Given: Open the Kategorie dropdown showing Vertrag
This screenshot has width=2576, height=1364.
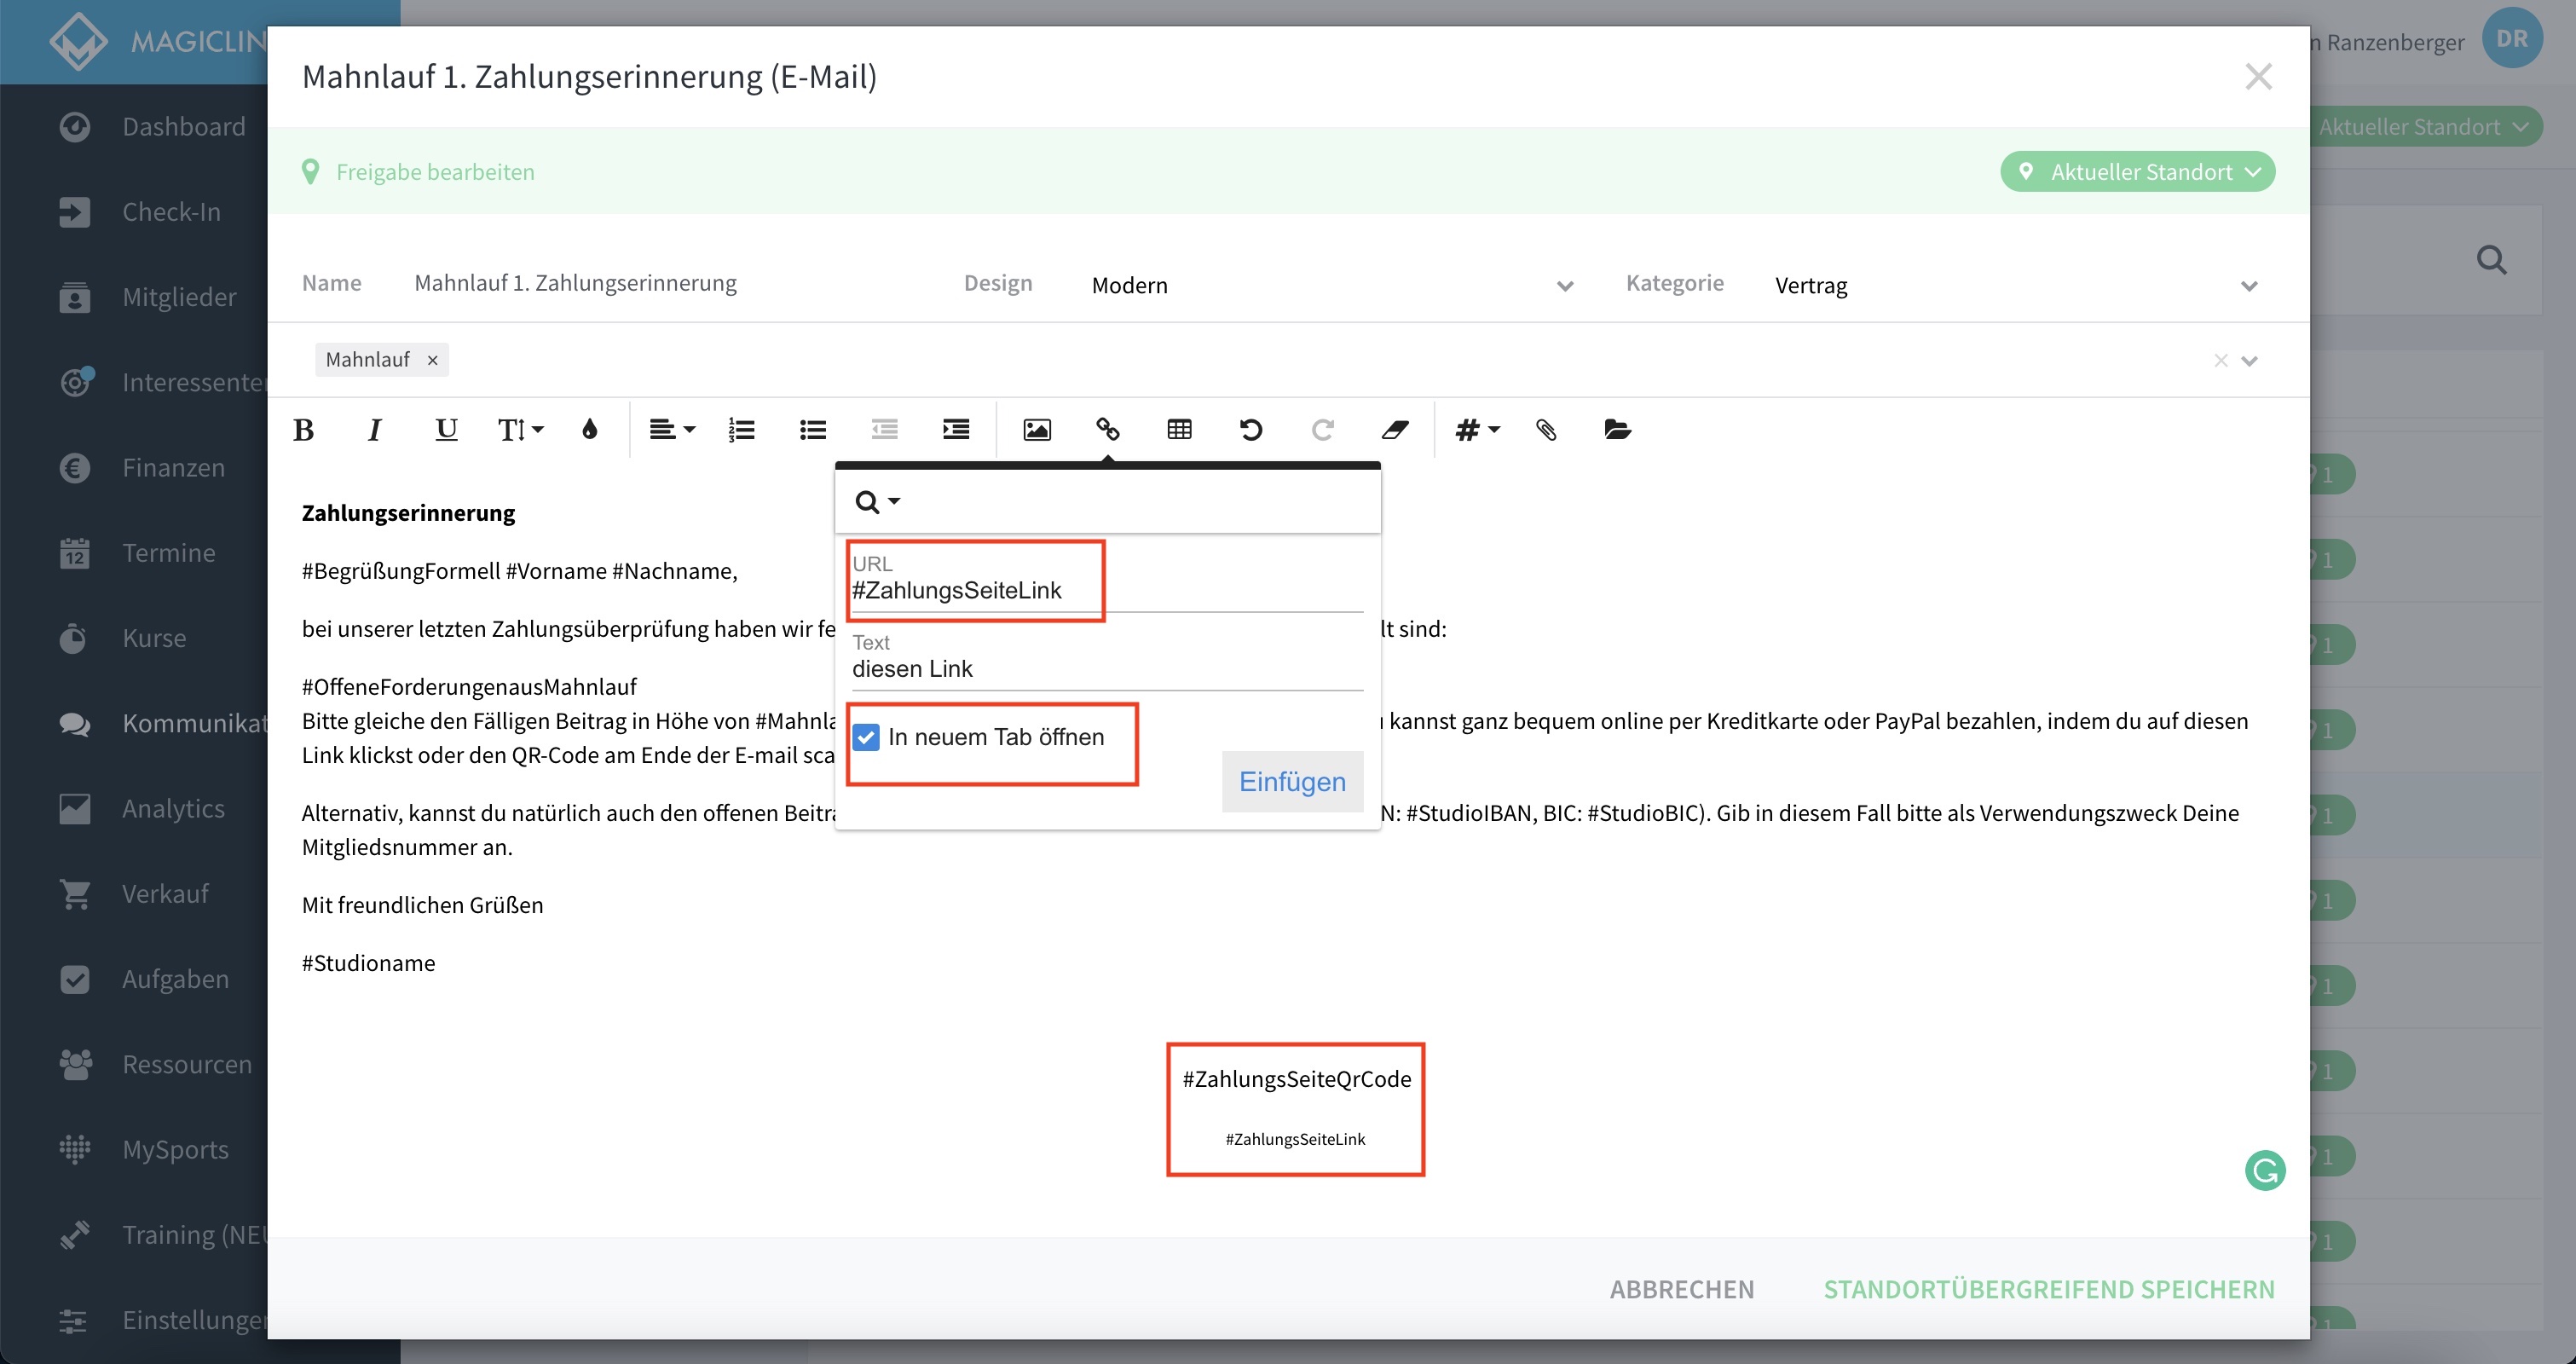Looking at the screenshot, I should point(2016,286).
